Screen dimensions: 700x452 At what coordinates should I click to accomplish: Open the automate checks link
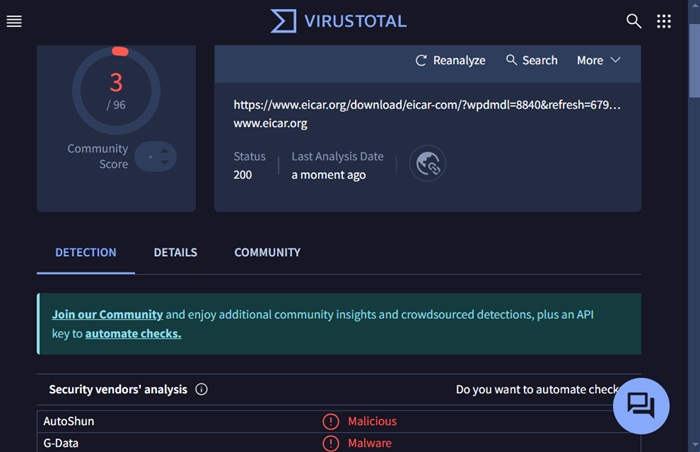click(133, 334)
